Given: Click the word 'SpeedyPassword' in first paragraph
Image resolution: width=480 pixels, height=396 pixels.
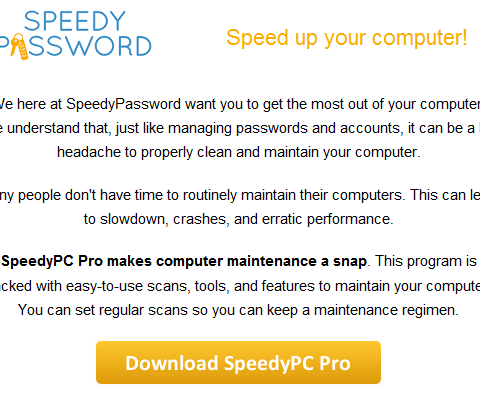Looking at the screenshot, I should click(x=123, y=104).
